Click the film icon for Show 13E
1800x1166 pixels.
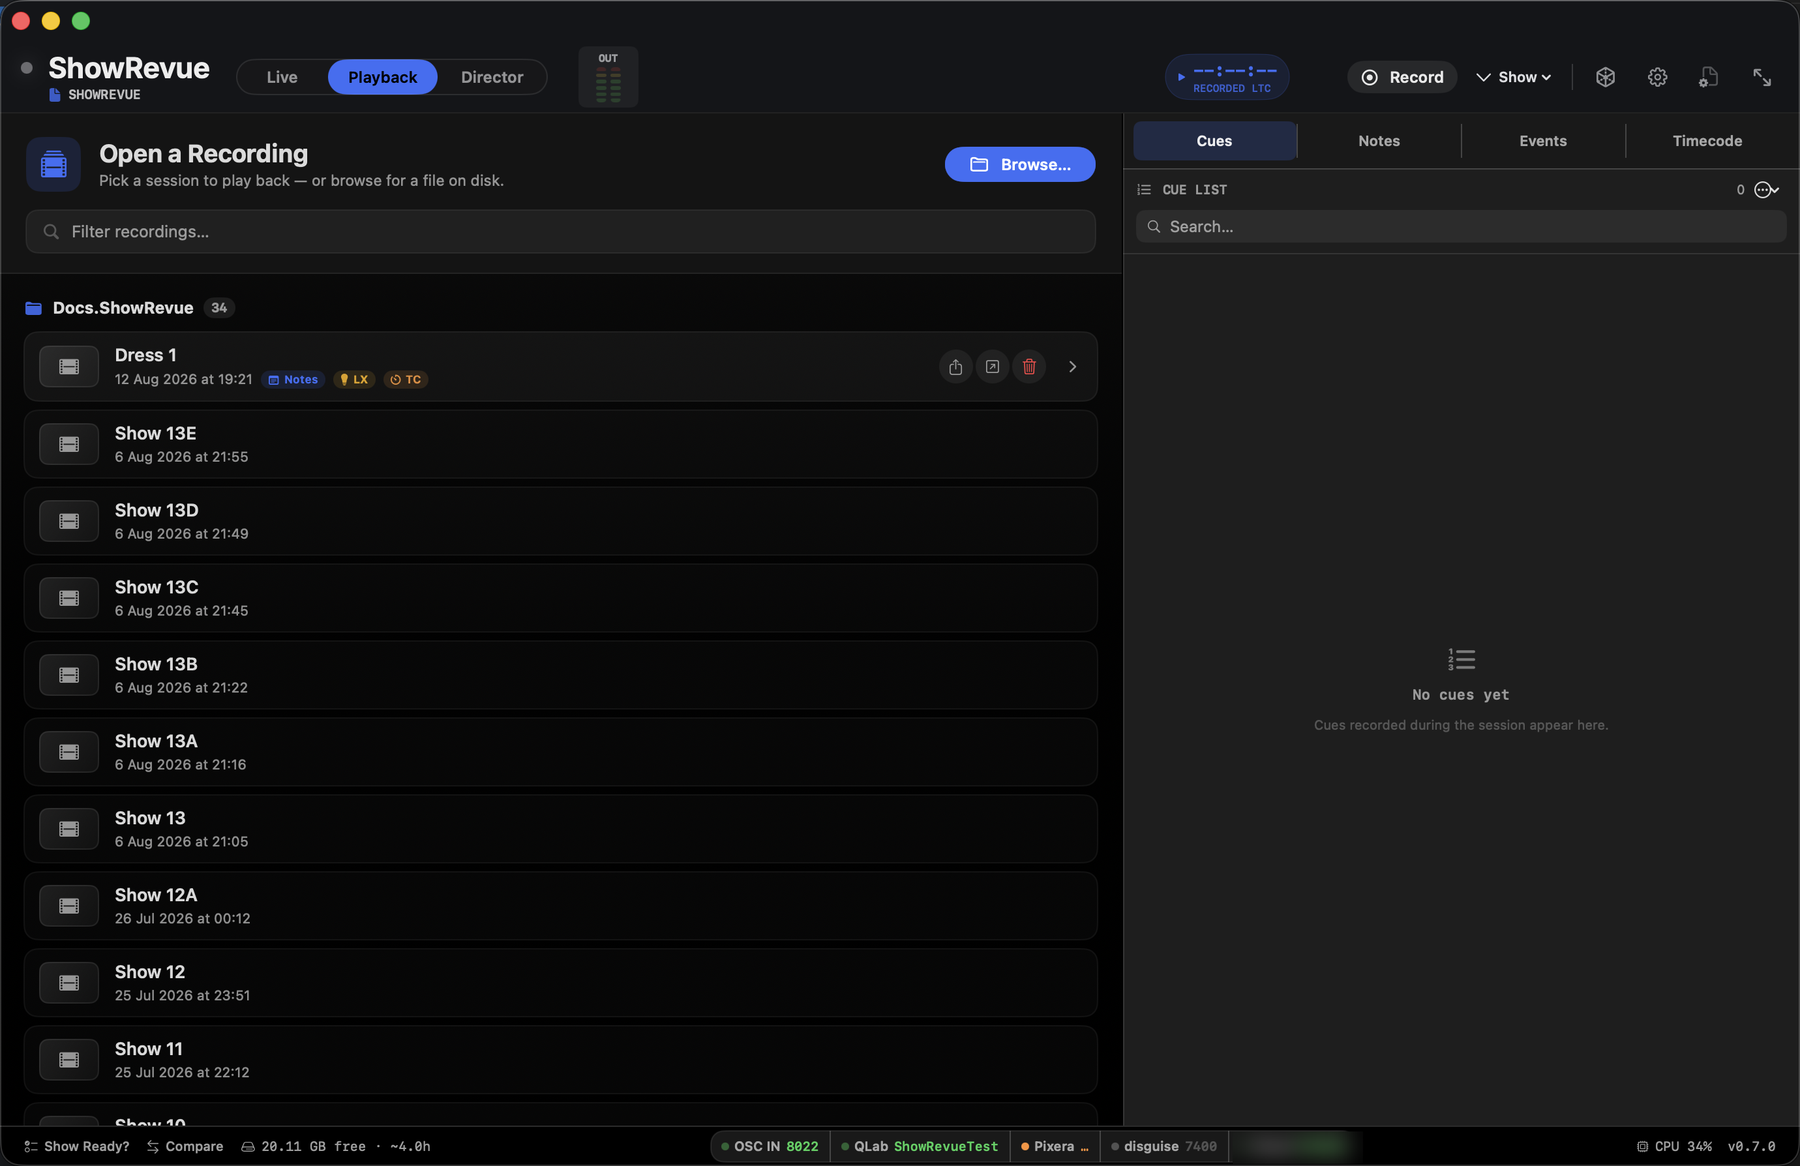tap(69, 444)
